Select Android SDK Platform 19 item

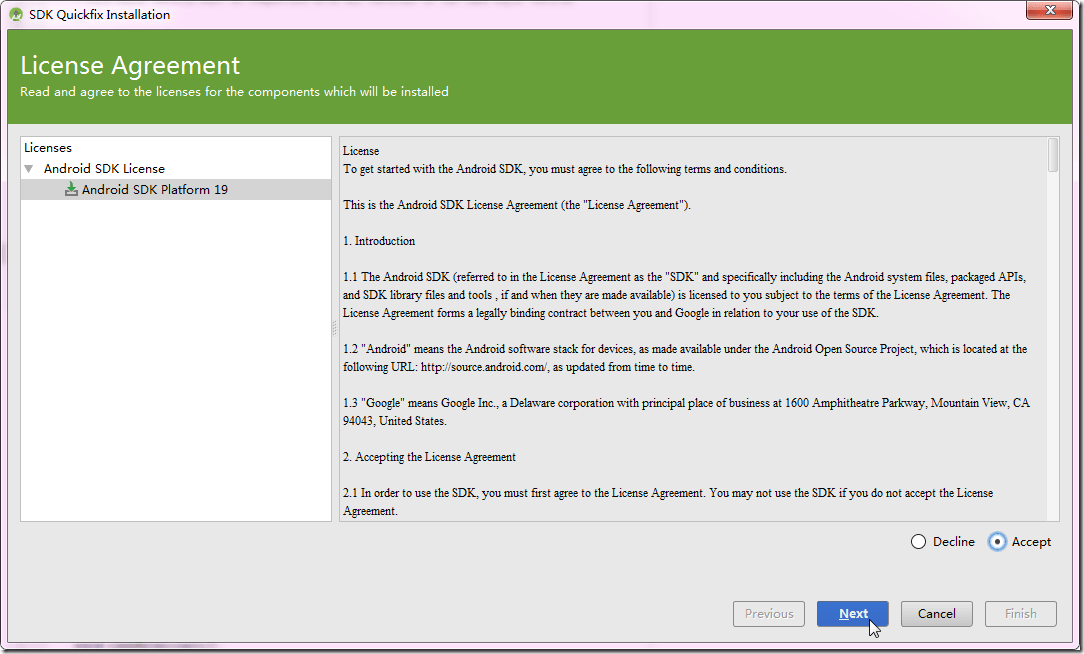(176, 189)
